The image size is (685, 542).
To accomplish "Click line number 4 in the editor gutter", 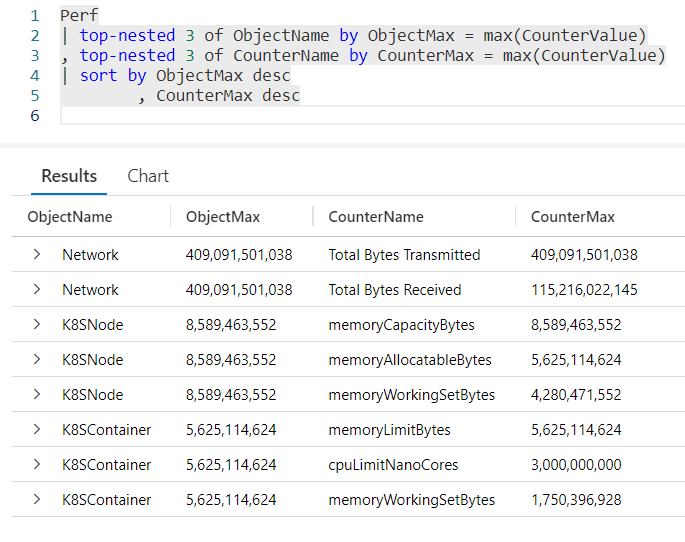I will pyautogui.click(x=35, y=76).
